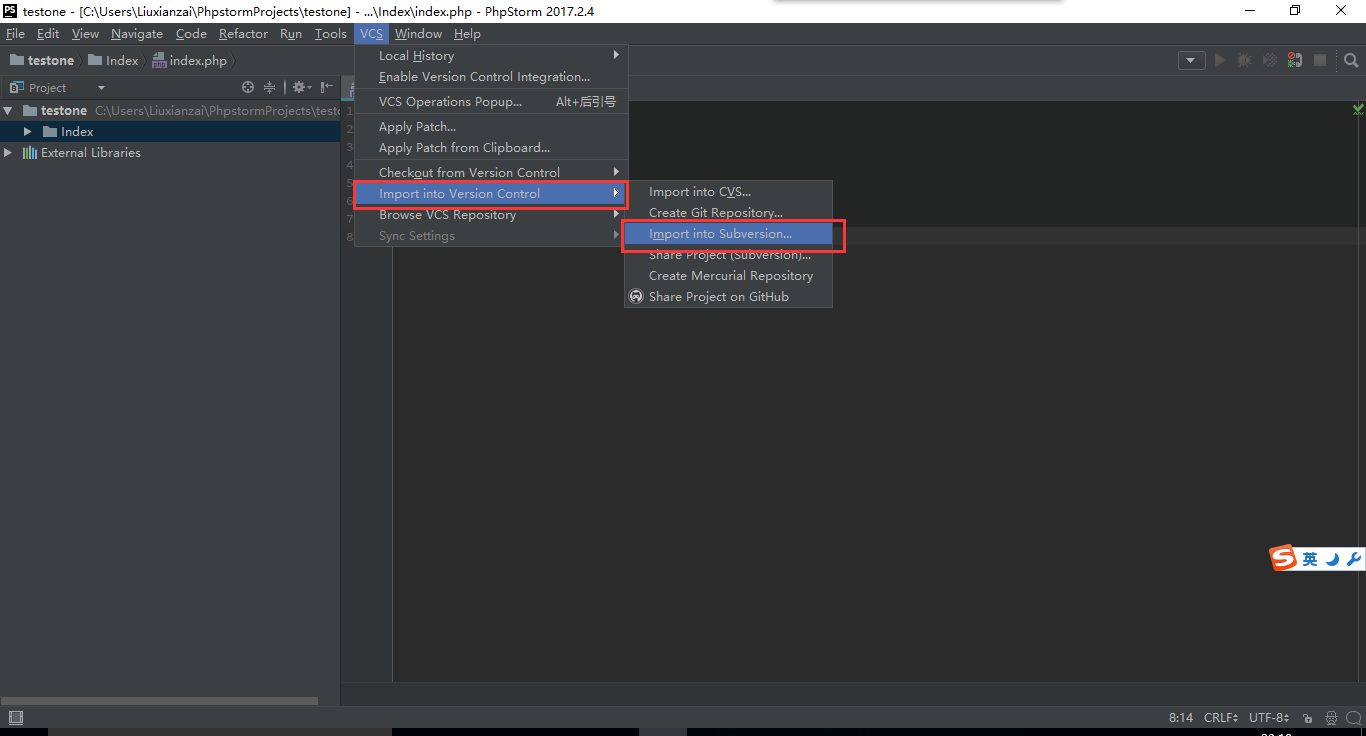Select External Libraries in the tree
1366x736 pixels.
coord(90,153)
